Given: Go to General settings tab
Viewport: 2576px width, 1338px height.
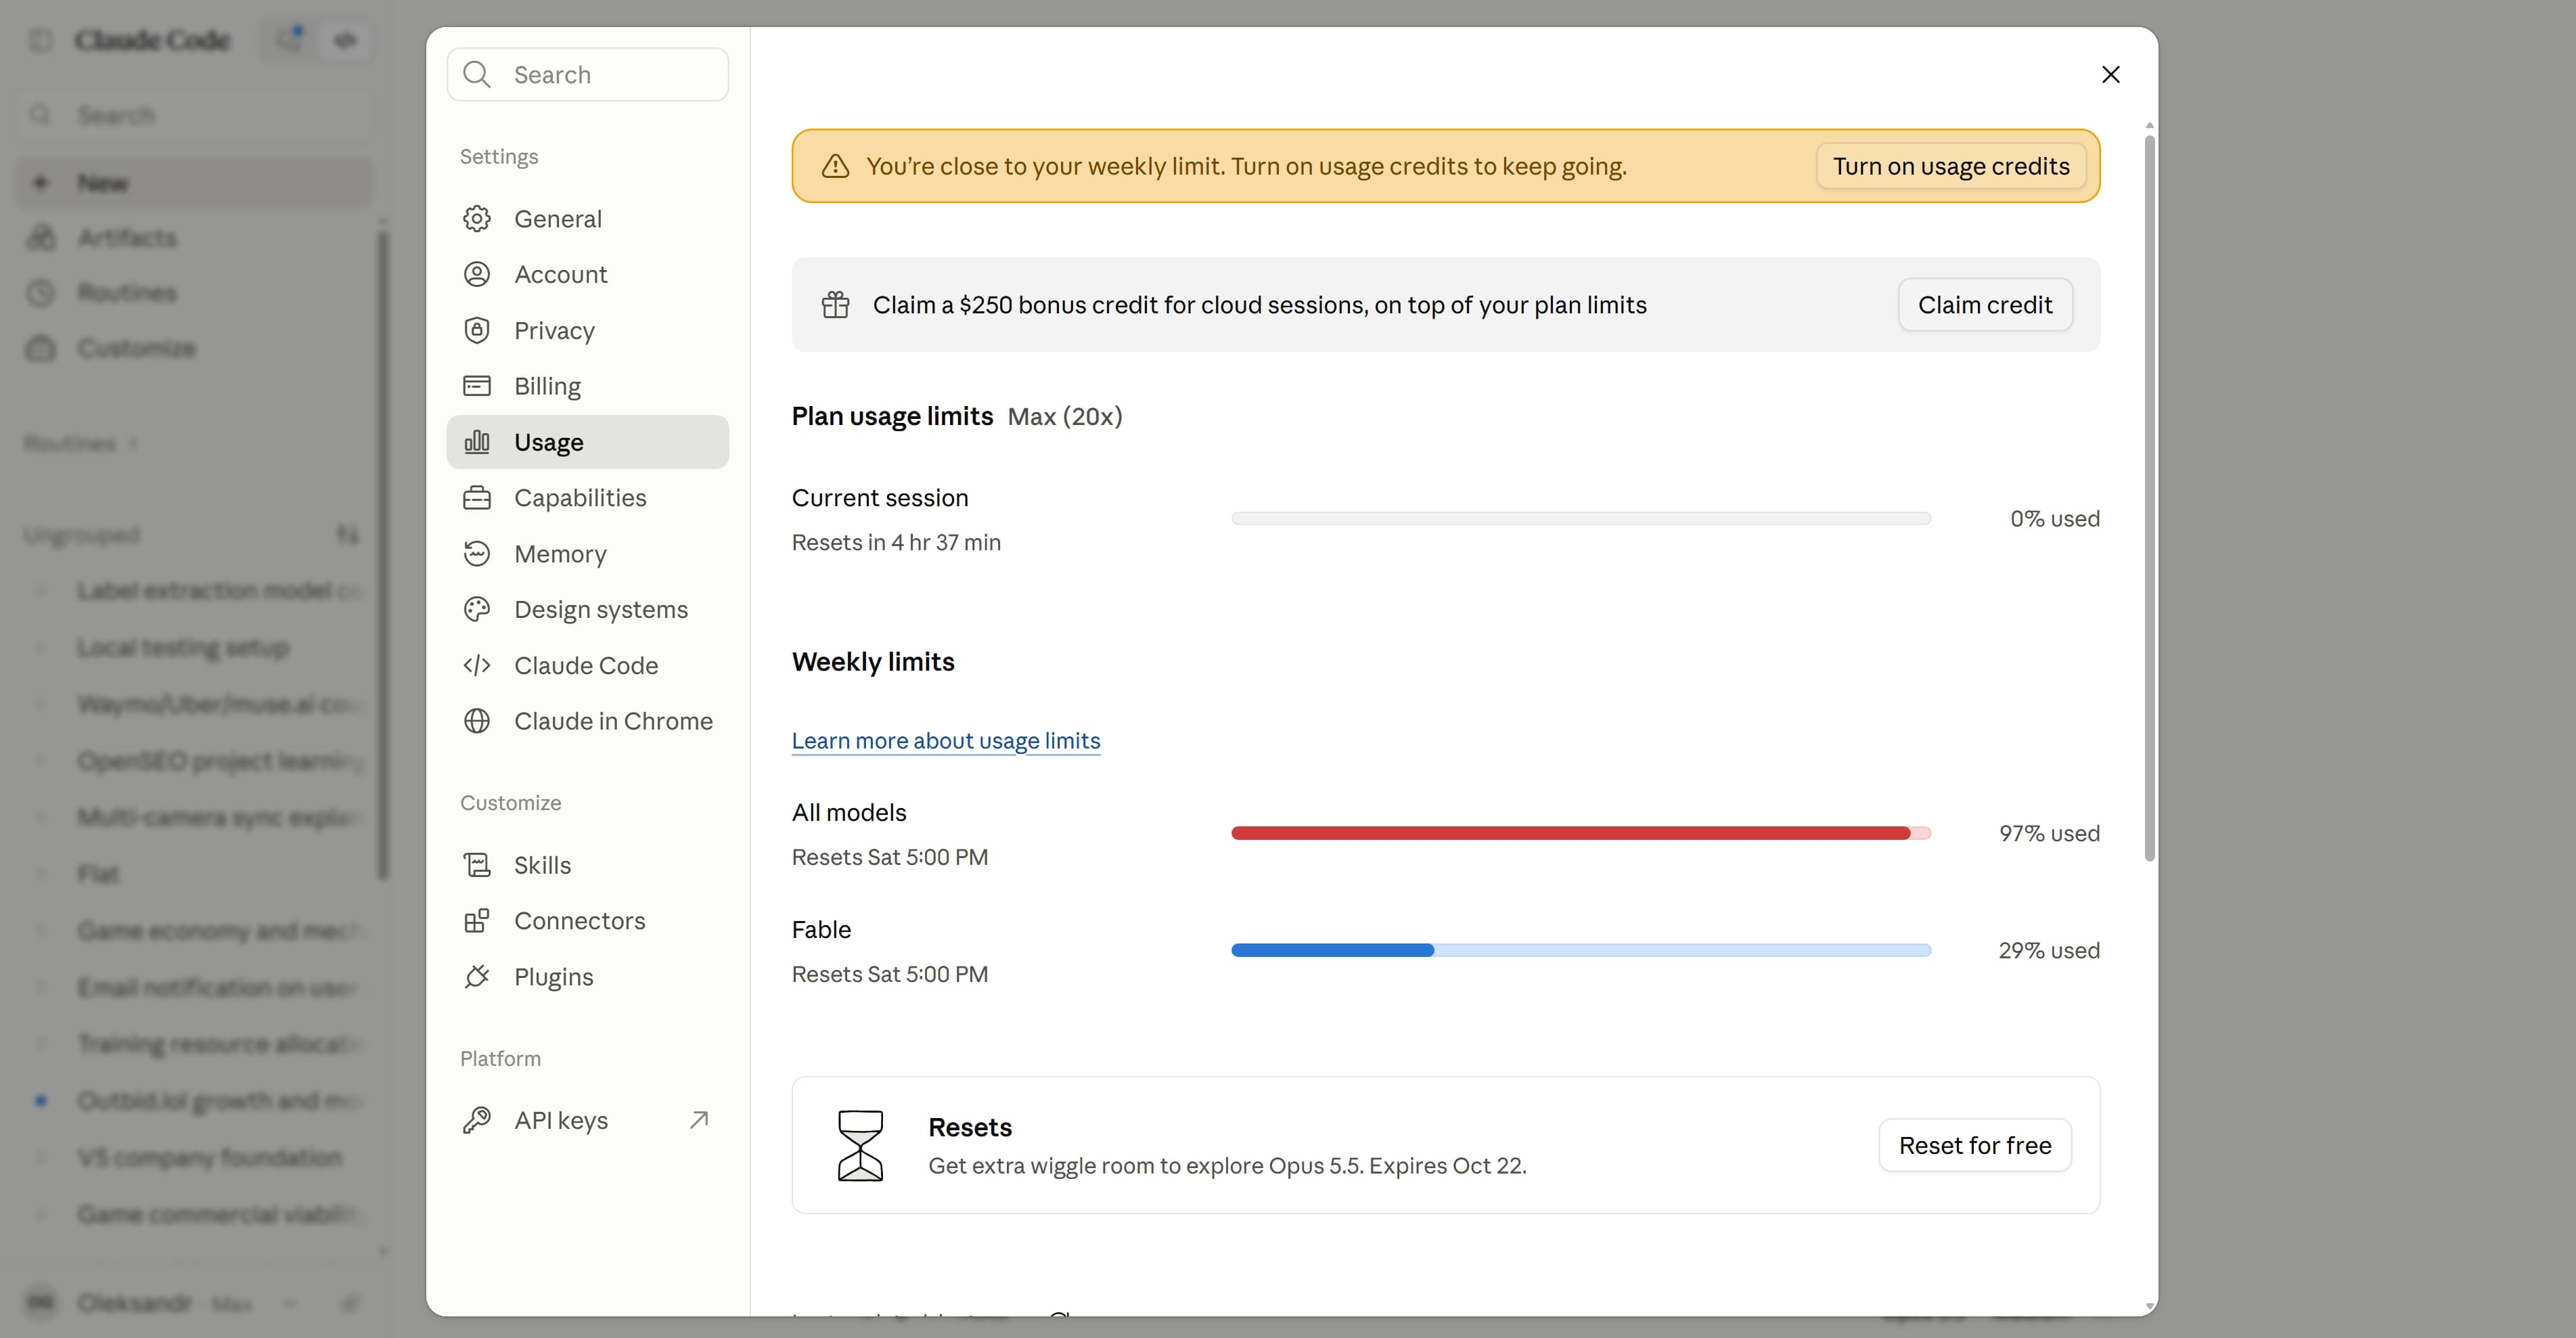Looking at the screenshot, I should pyautogui.click(x=588, y=219).
